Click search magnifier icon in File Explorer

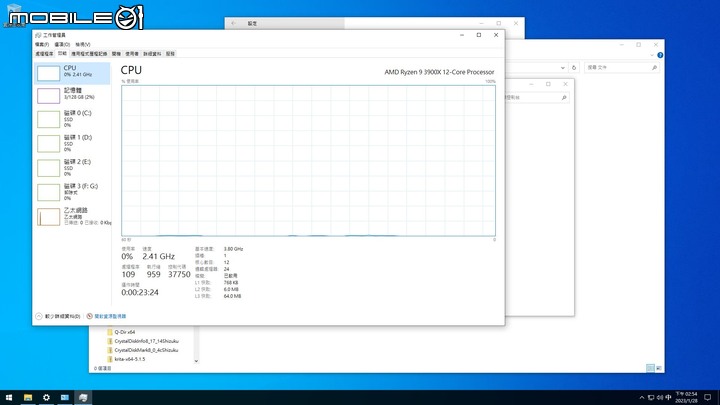654,68
